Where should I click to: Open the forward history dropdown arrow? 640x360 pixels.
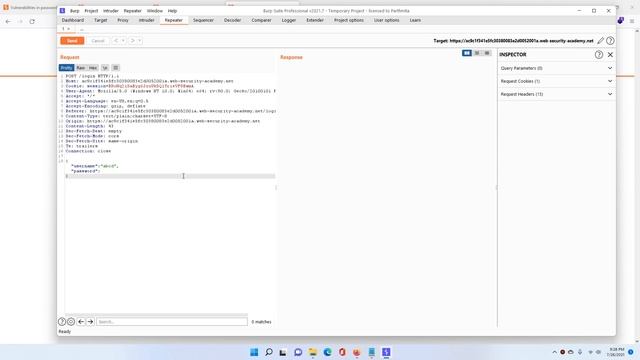[140, 41]
